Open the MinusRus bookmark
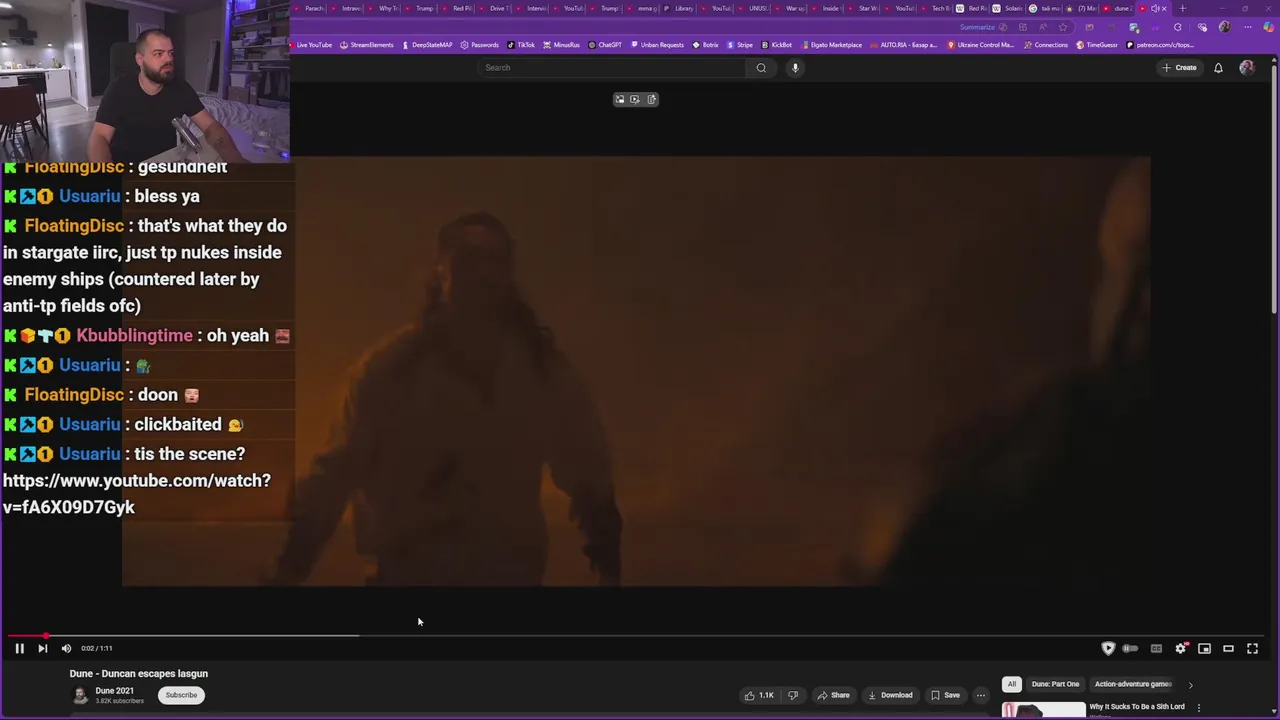Viewport: 1280px width, 720px height. pyautogui.click(x=561, y=45)
